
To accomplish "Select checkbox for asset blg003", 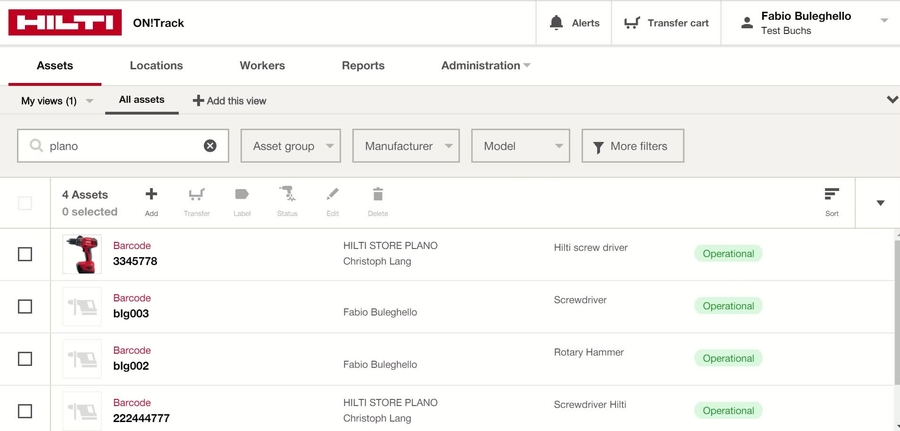I will 25,306.
